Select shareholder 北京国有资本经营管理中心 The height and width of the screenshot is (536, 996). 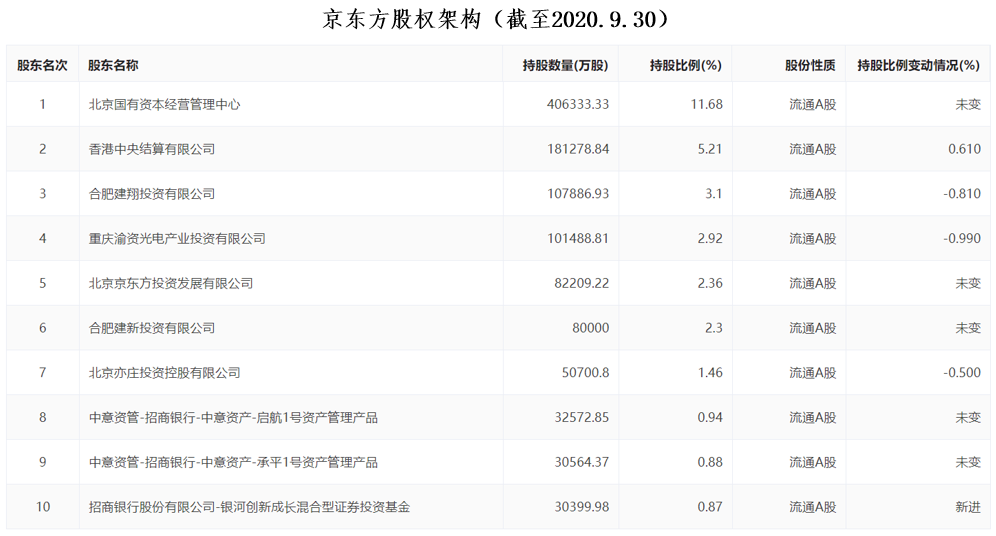click(x=165, y=104)
